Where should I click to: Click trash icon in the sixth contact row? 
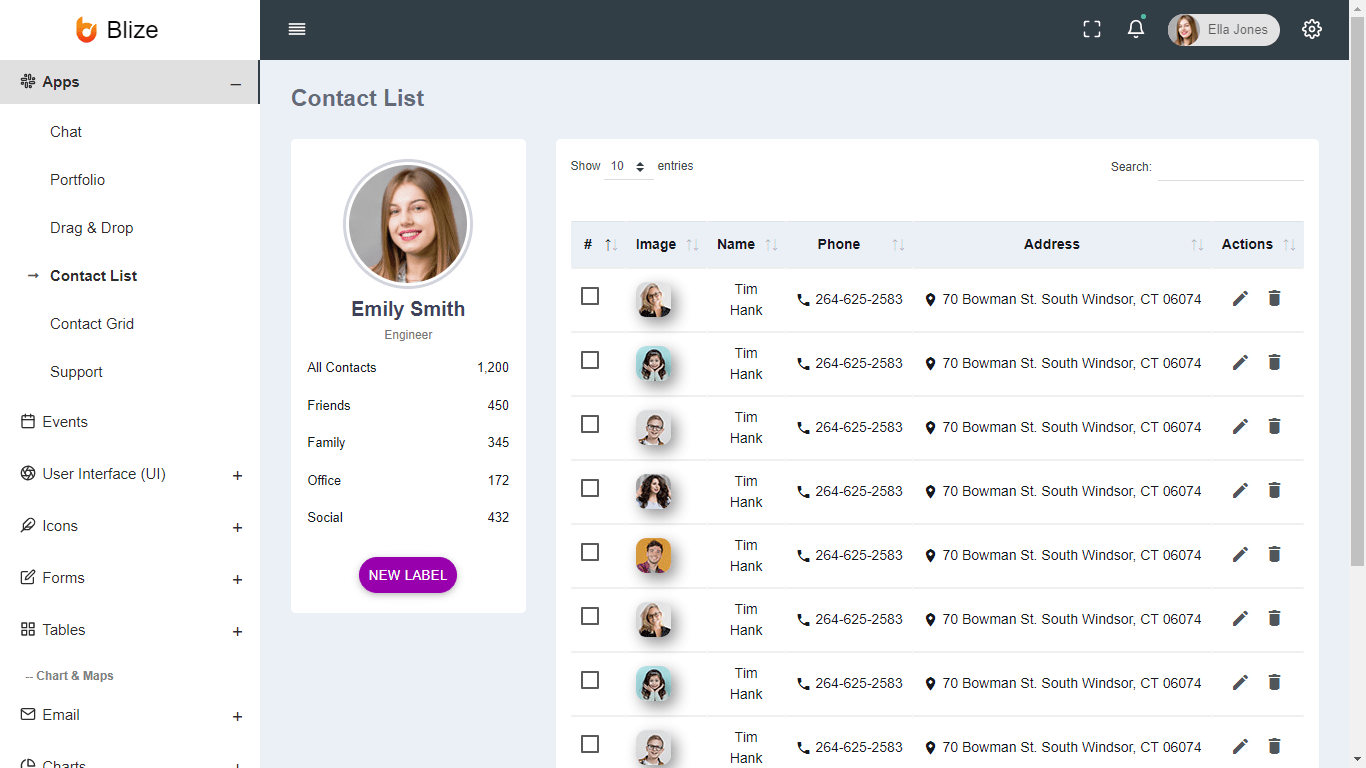[x=1274, y=618]
